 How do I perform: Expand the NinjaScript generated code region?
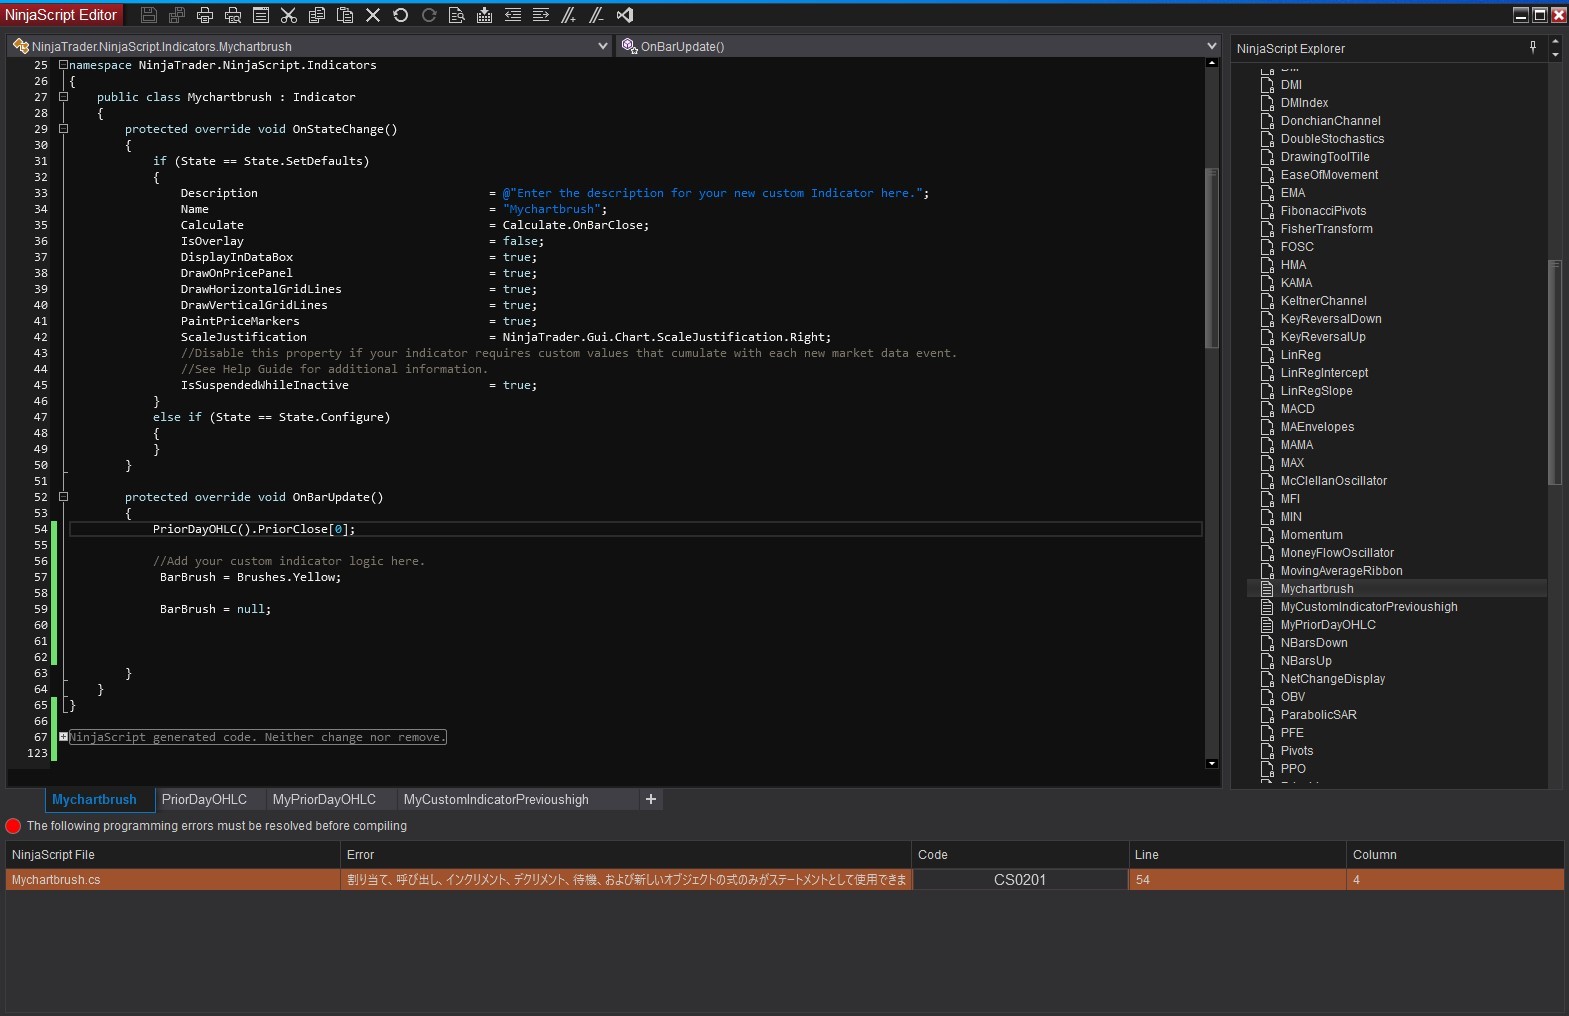[63, 737]
